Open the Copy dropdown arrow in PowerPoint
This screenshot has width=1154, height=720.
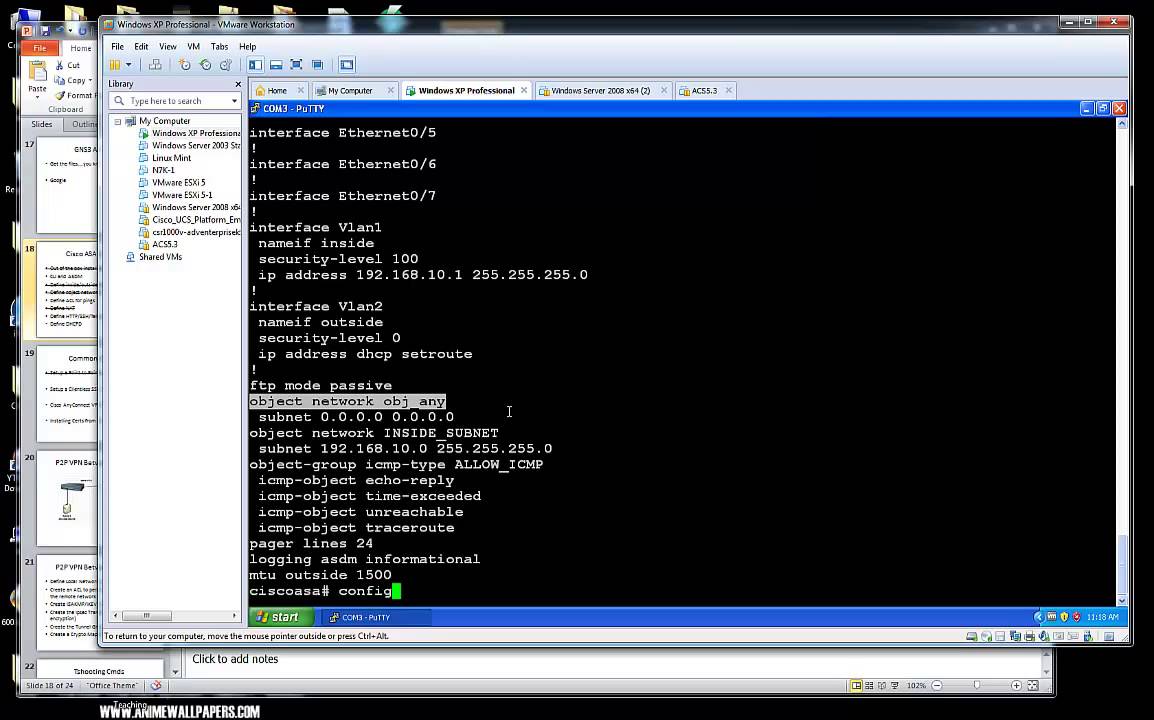tap(90, 80)
